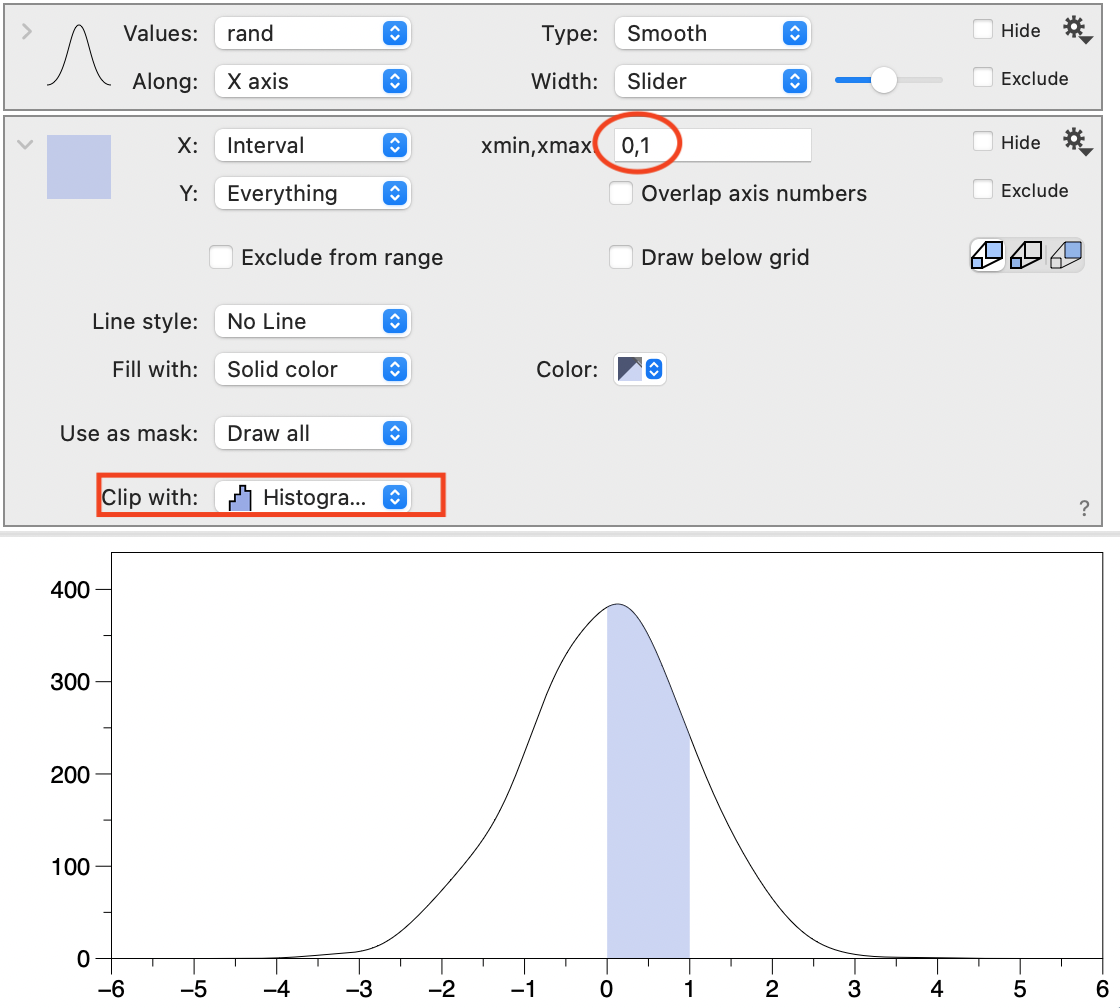This screenshot has width=1120, height=1008.
Task: Select the first draw-order style icon
Action: (x=986, y=256)
